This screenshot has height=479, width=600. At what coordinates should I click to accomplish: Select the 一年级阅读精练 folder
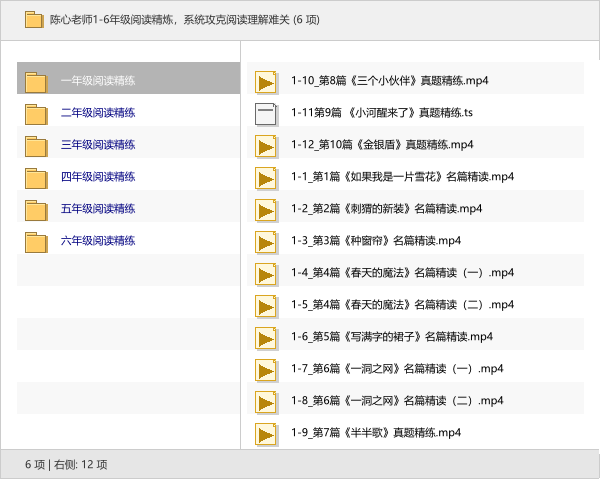98,81
